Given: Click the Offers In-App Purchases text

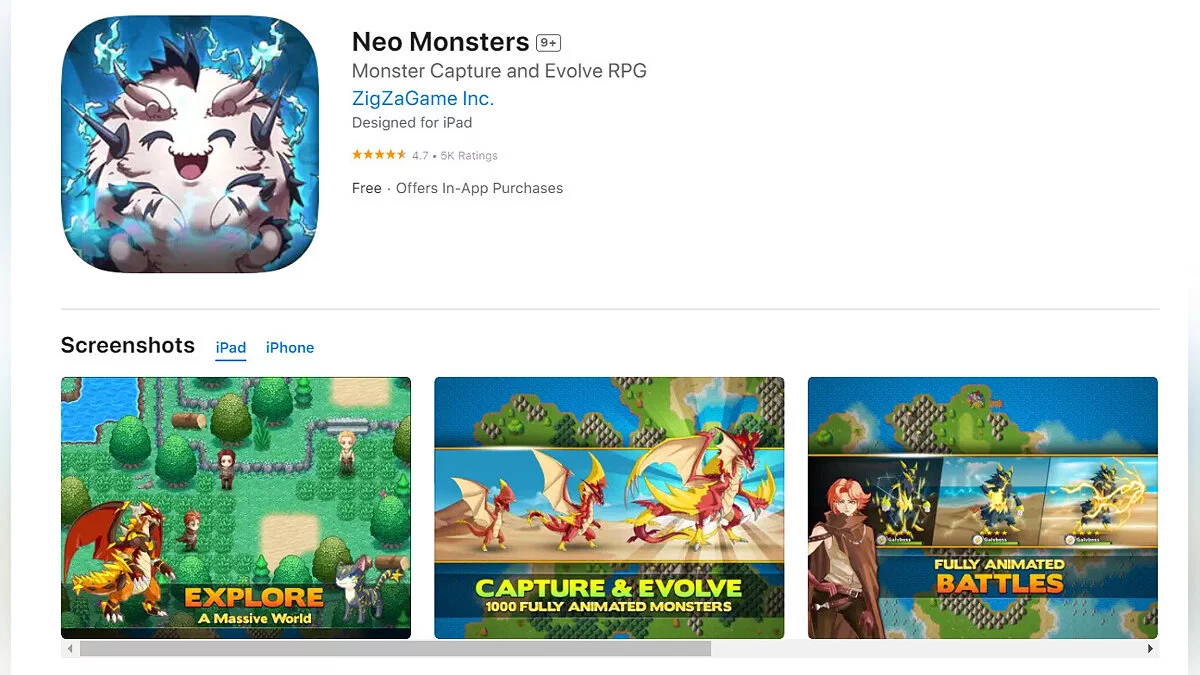Looking at the screenshot, I should [x=479, y=188].
